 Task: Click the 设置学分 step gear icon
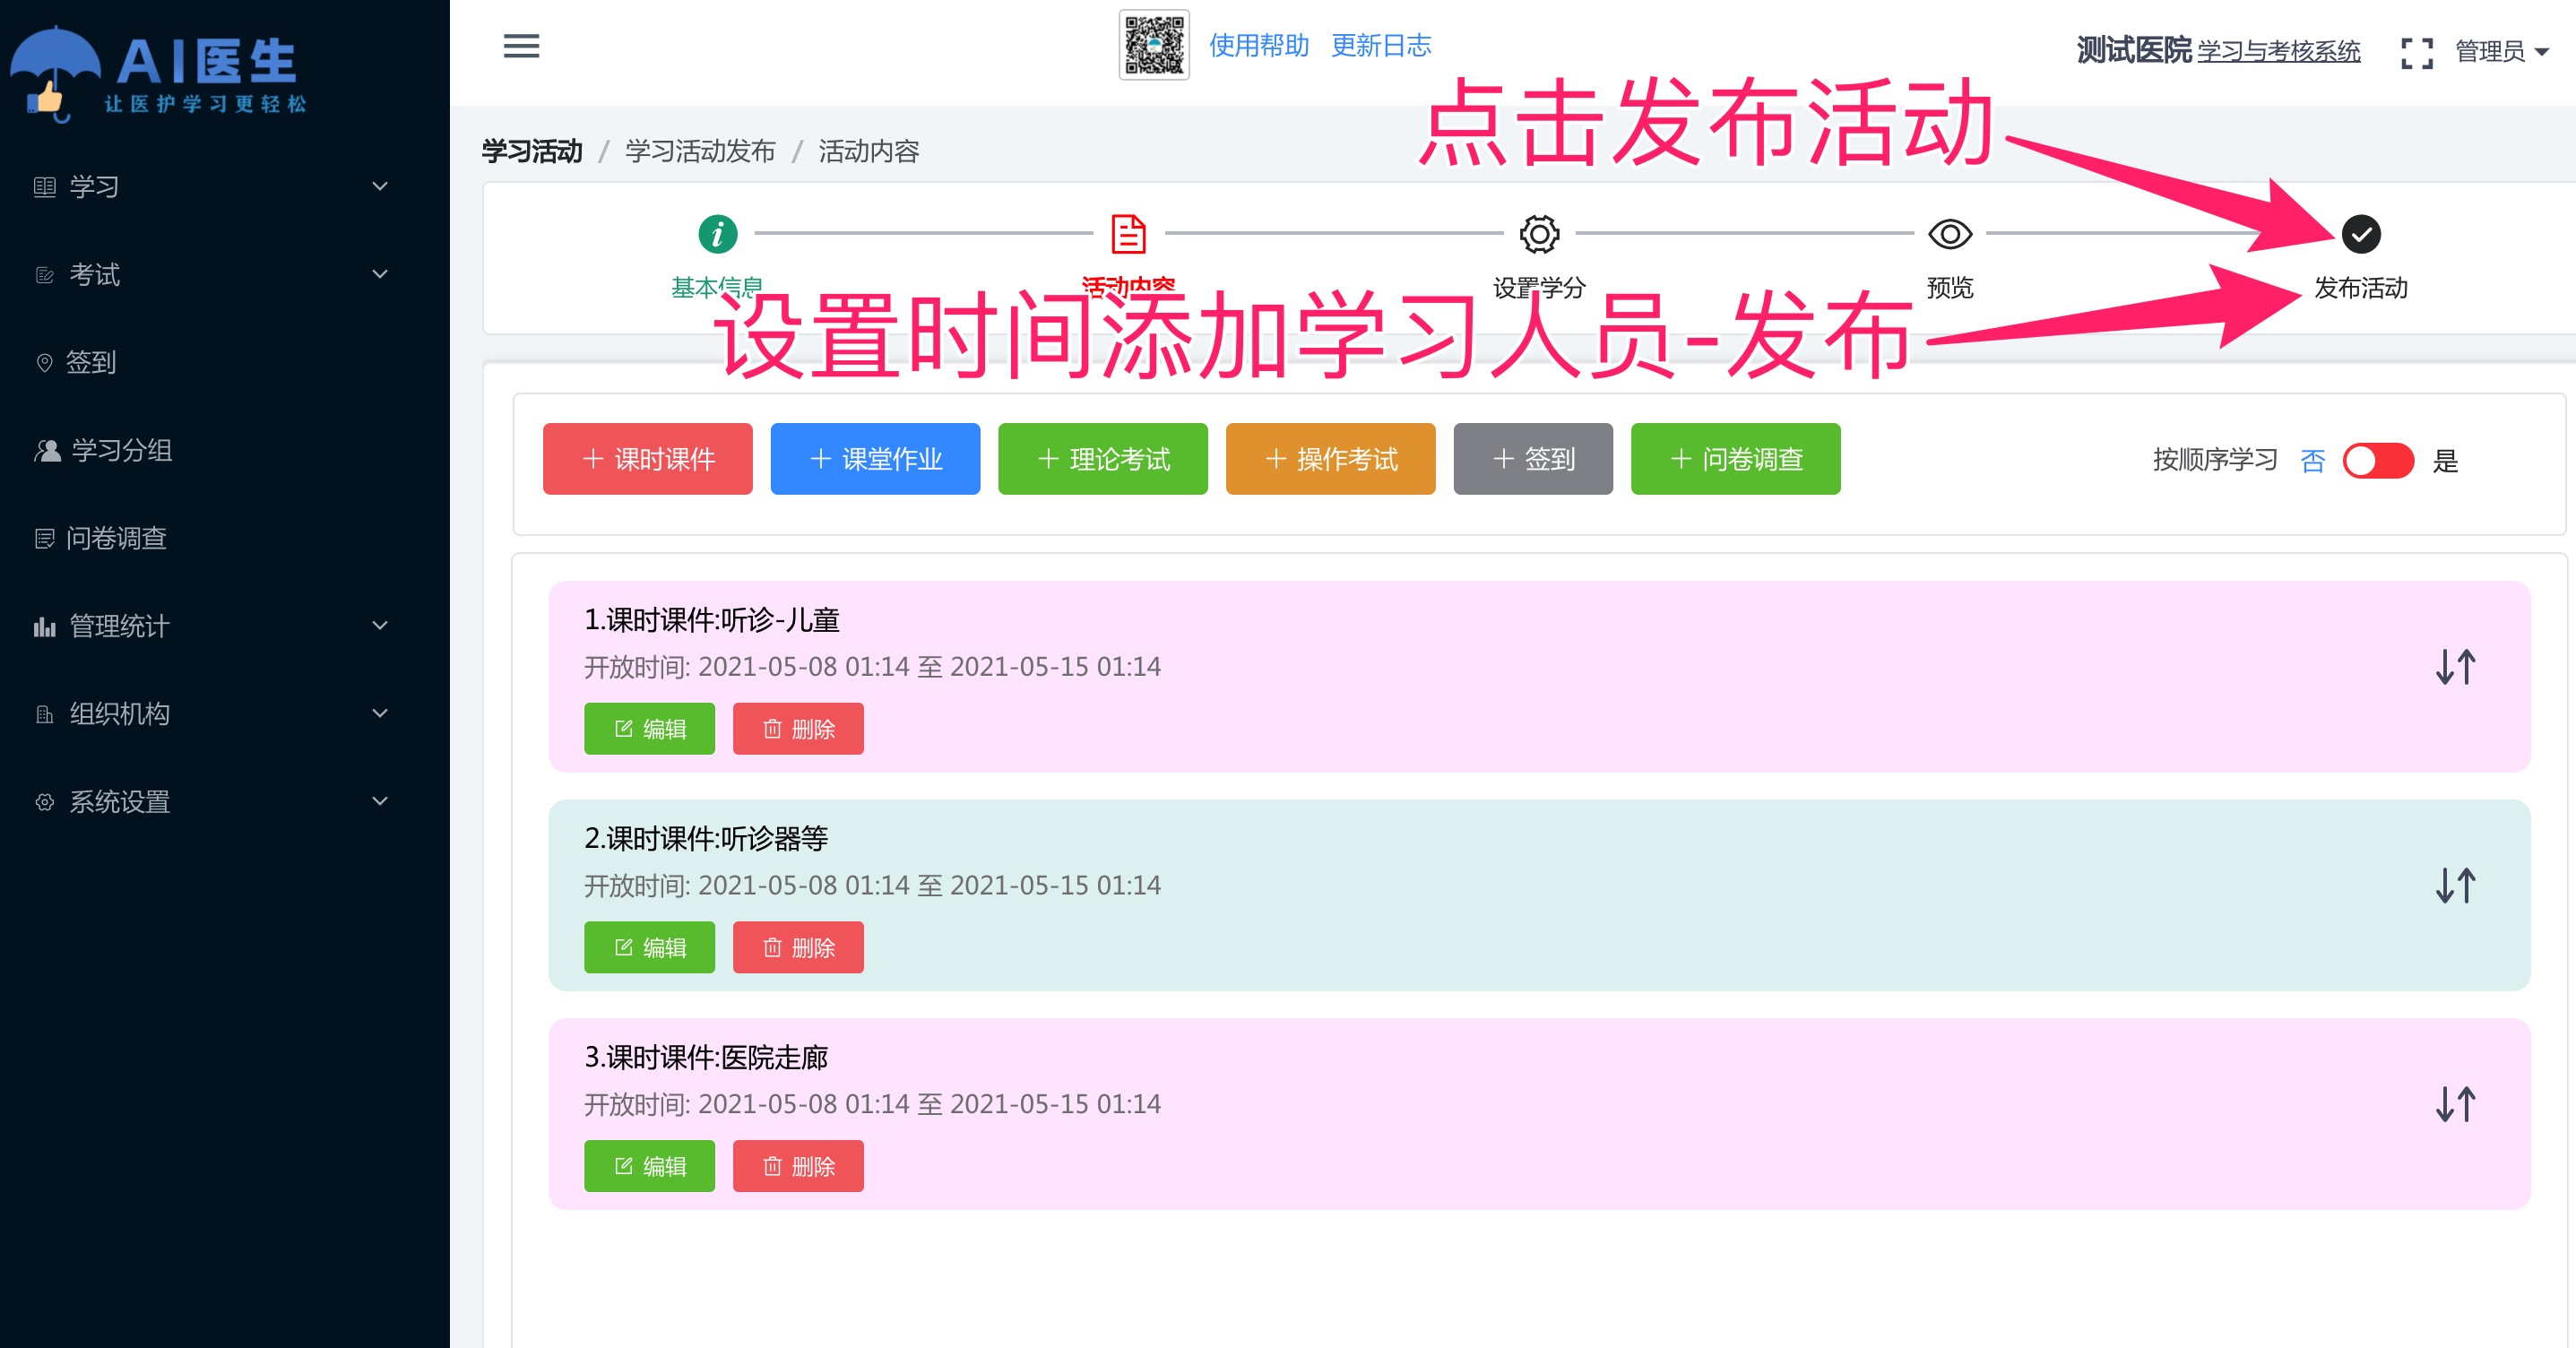(x=1539, y=234)
